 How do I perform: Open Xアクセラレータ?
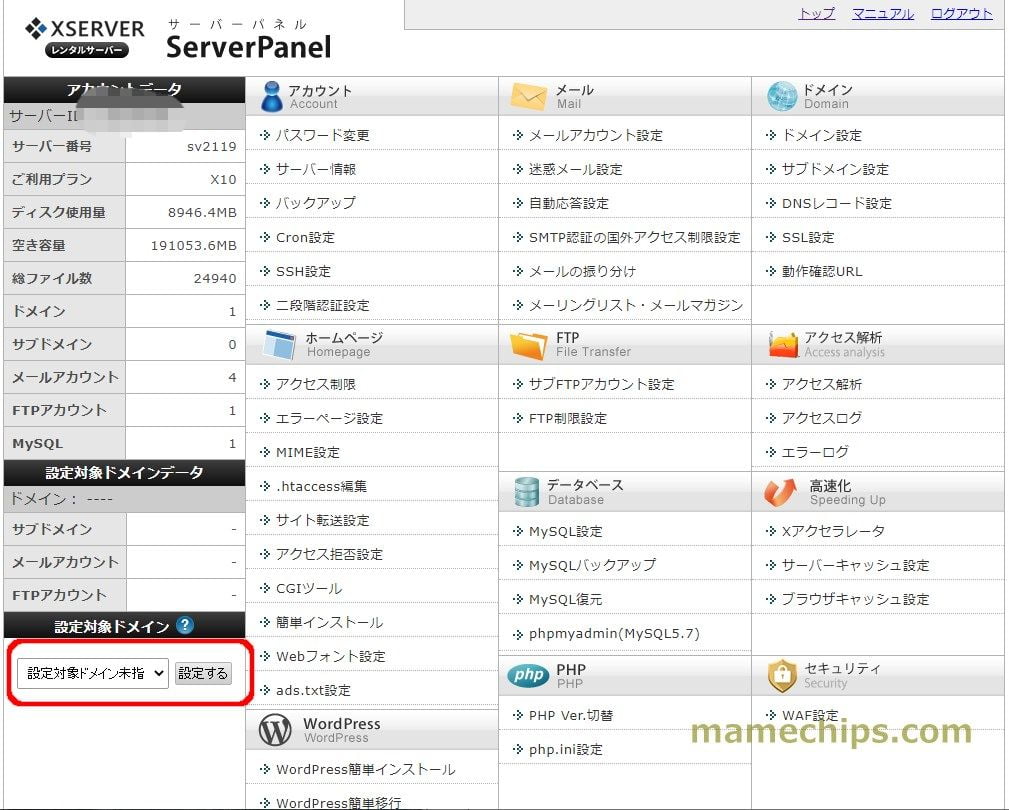[x=833, y=531]
